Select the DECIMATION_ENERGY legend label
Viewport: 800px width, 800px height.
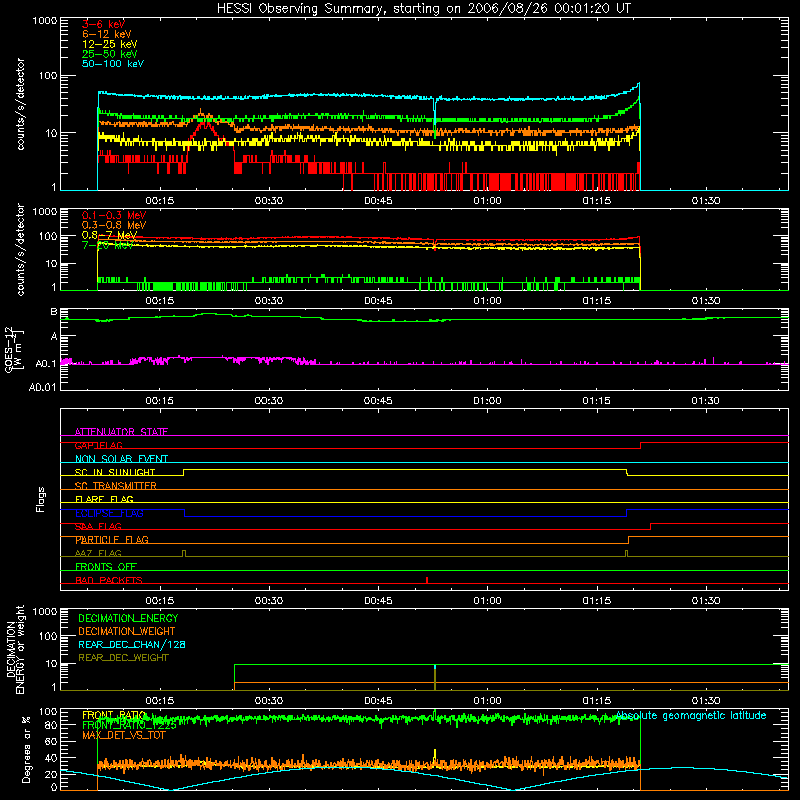coord(128,618)
